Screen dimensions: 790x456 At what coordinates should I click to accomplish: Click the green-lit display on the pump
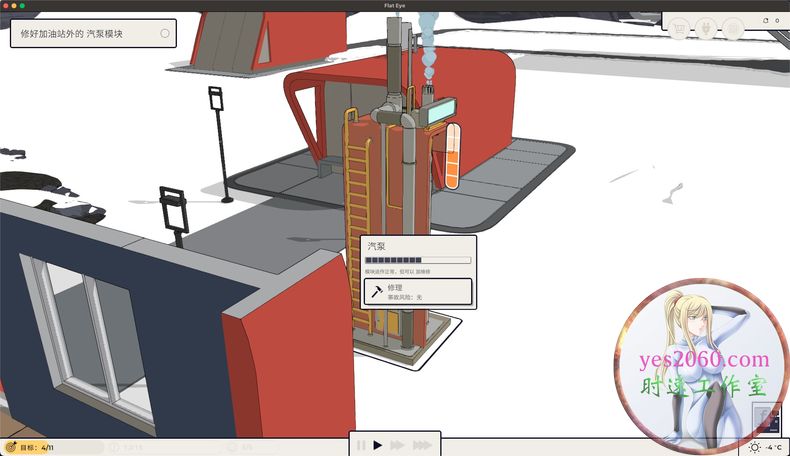[437, 113]
